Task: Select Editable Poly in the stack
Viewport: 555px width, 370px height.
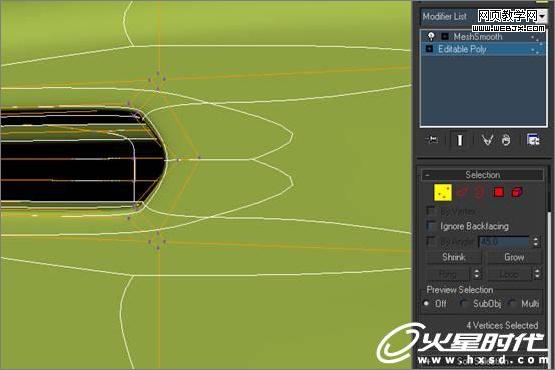Action: coord(483,49)
